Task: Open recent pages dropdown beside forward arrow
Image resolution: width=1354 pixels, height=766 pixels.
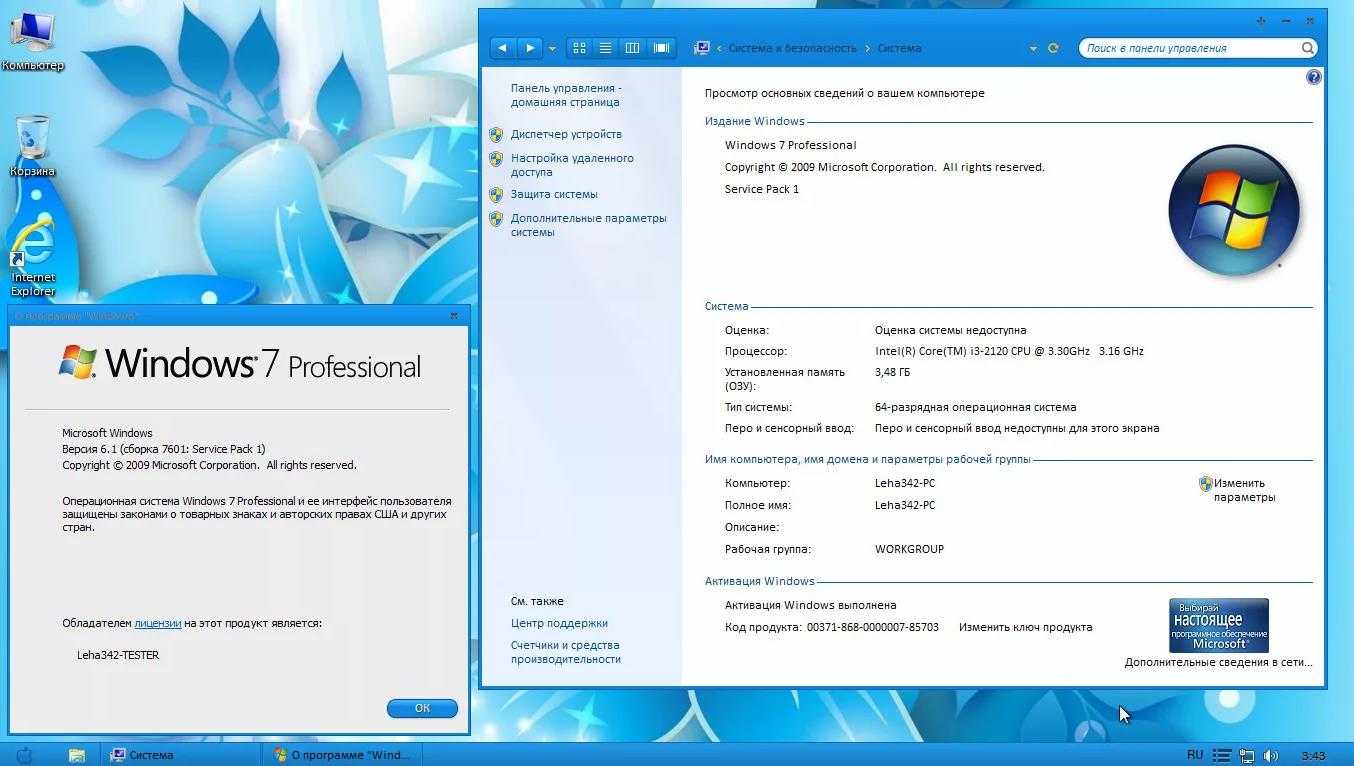Action: 552,48
